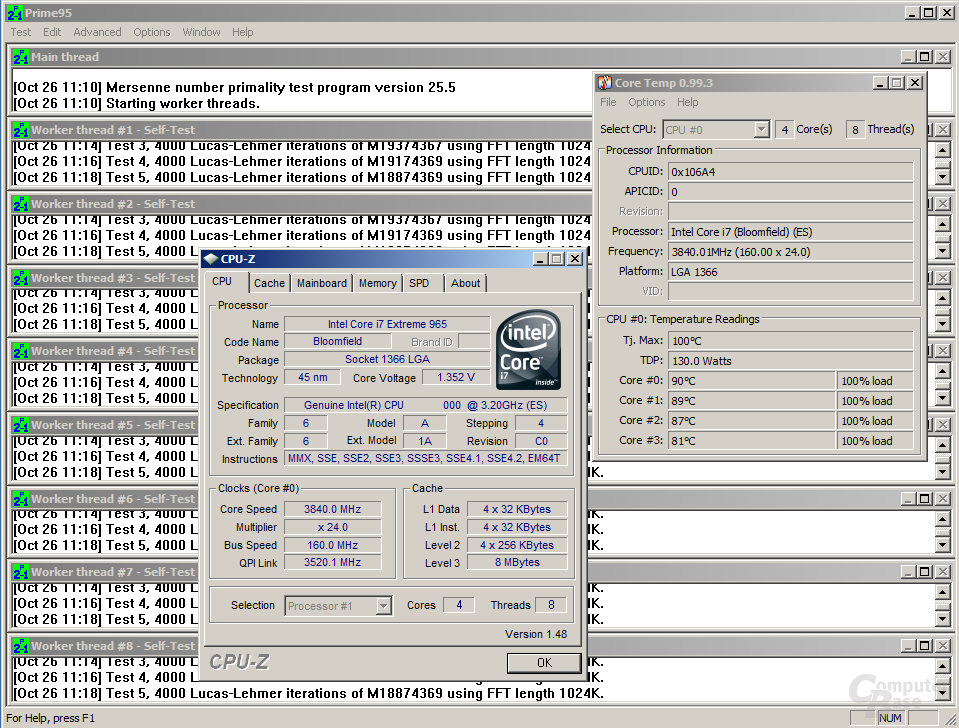Click the Platform field LGA 1366
The height and width of the screenshot is (728, 959).
pos(791,272)
